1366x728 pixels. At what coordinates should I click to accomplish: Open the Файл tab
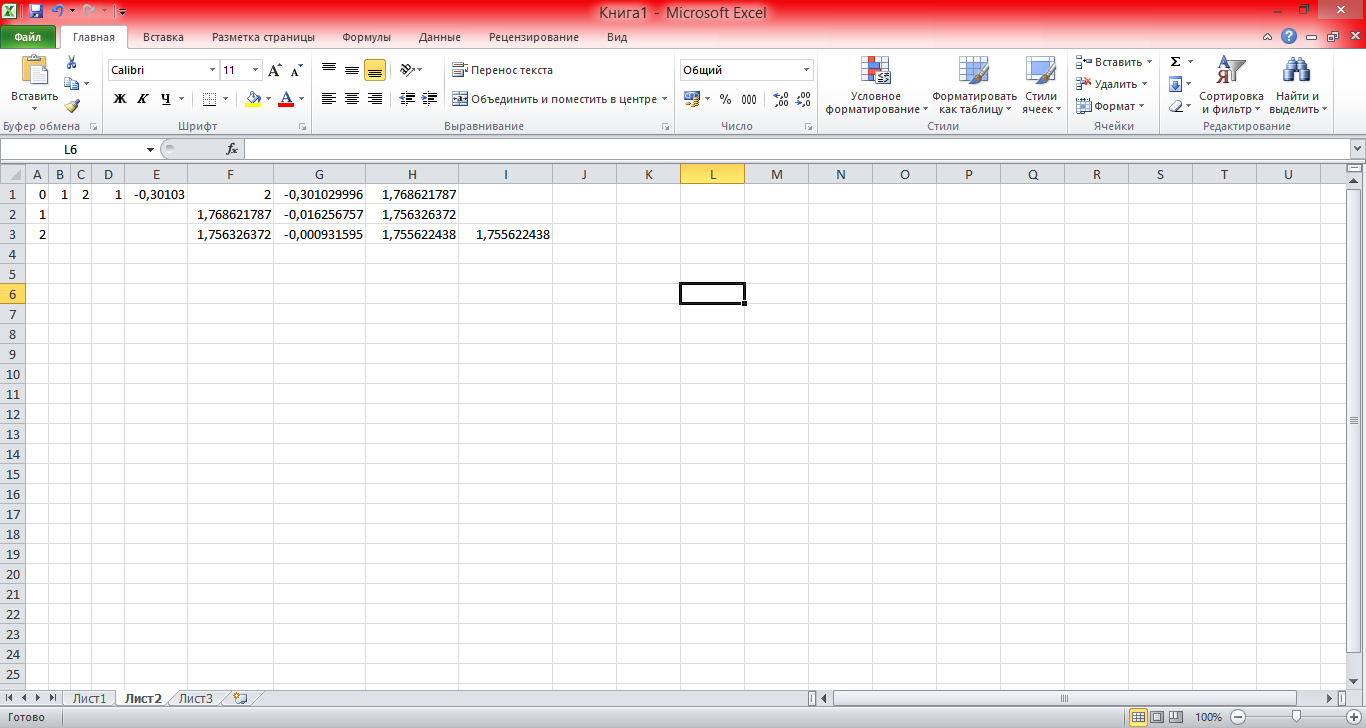(x=28, y=37)
